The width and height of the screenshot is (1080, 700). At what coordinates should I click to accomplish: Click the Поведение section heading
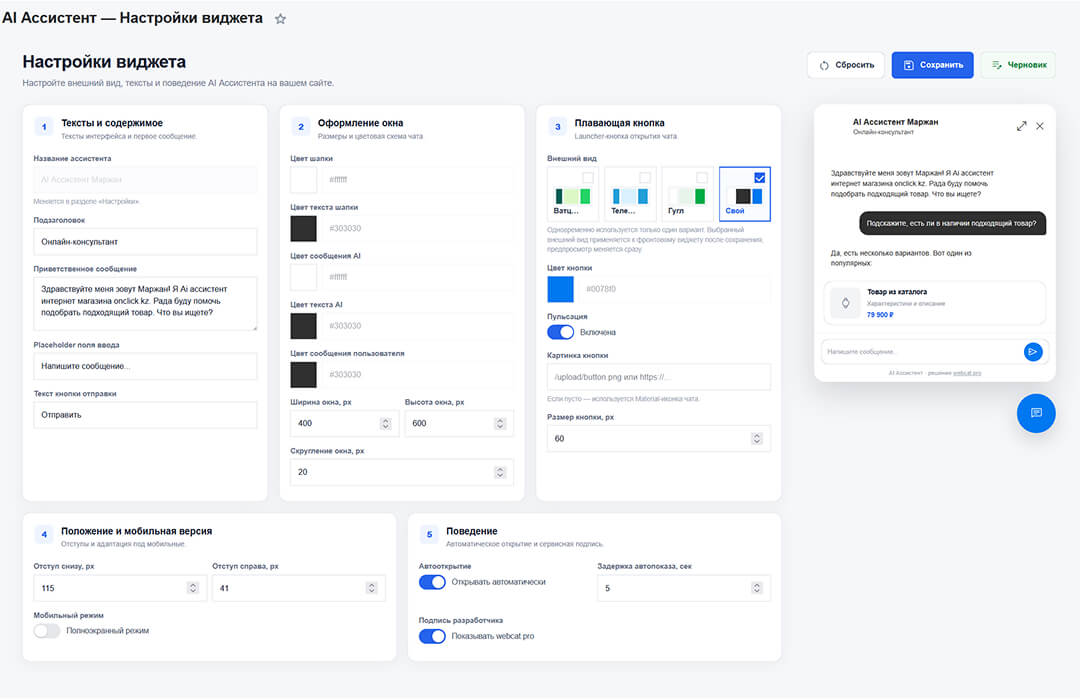471,531
